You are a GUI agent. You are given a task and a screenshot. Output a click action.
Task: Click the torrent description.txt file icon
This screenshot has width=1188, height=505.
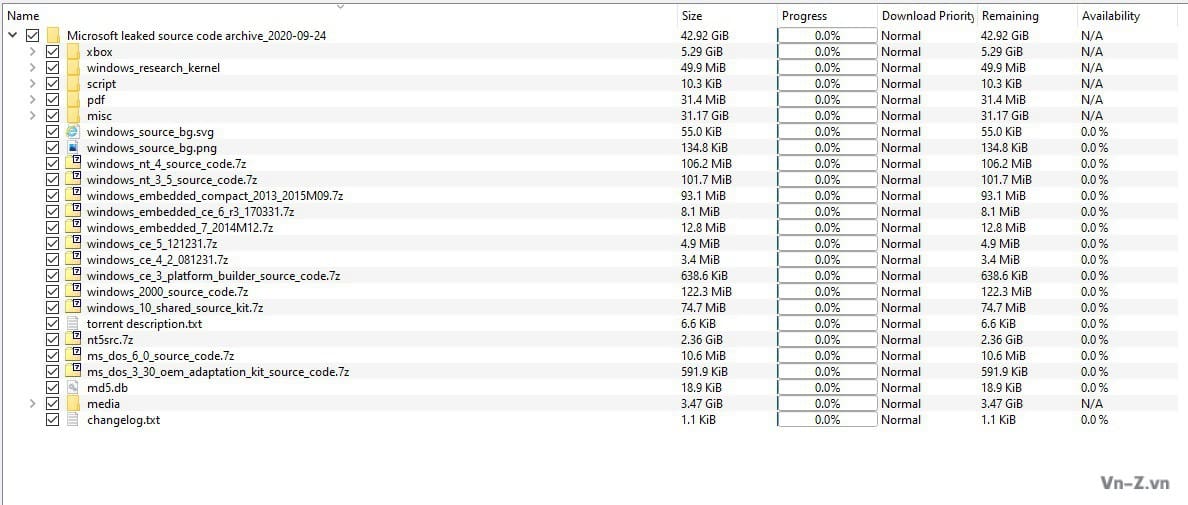click(x=73, y=323)
